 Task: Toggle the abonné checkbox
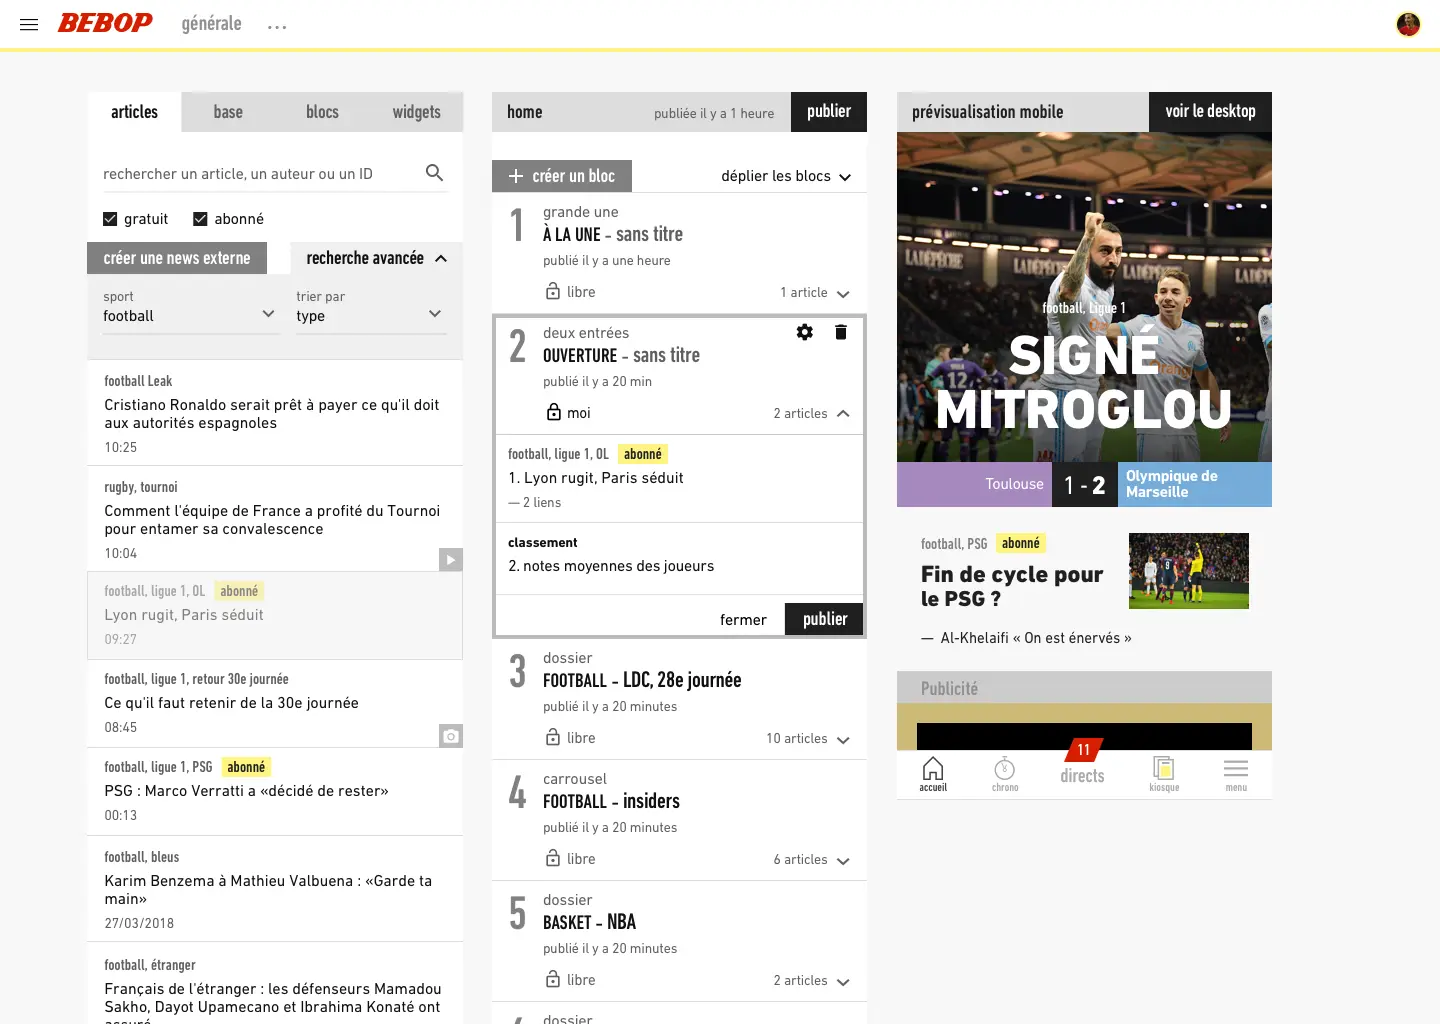(x=200, y=219)
